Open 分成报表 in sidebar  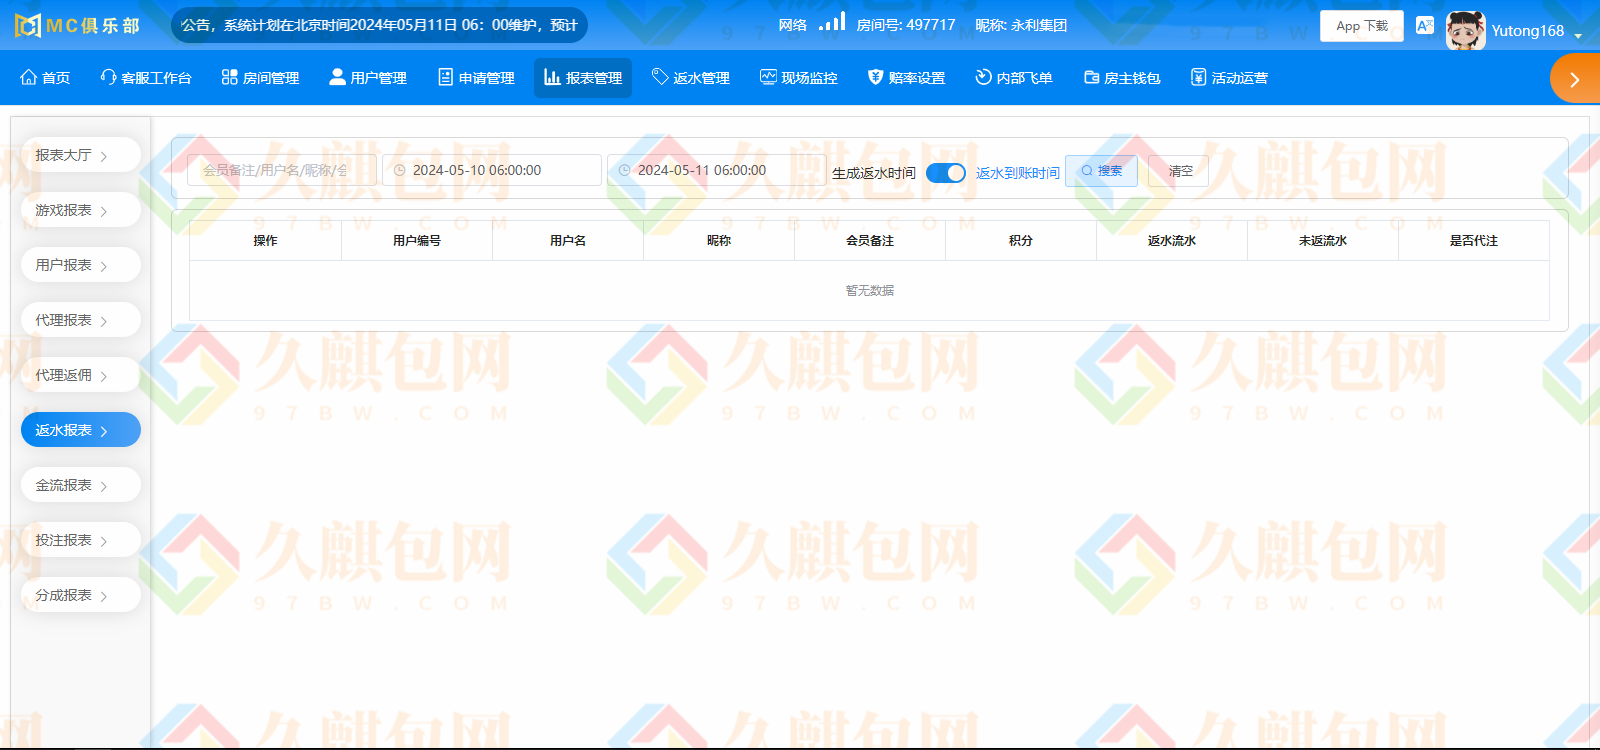click(x=81, y=595)
